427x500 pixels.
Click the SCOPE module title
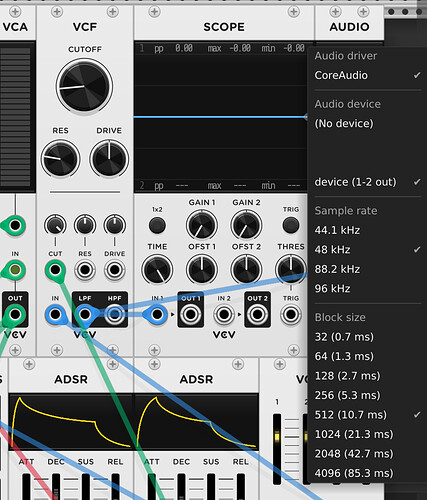224,27
